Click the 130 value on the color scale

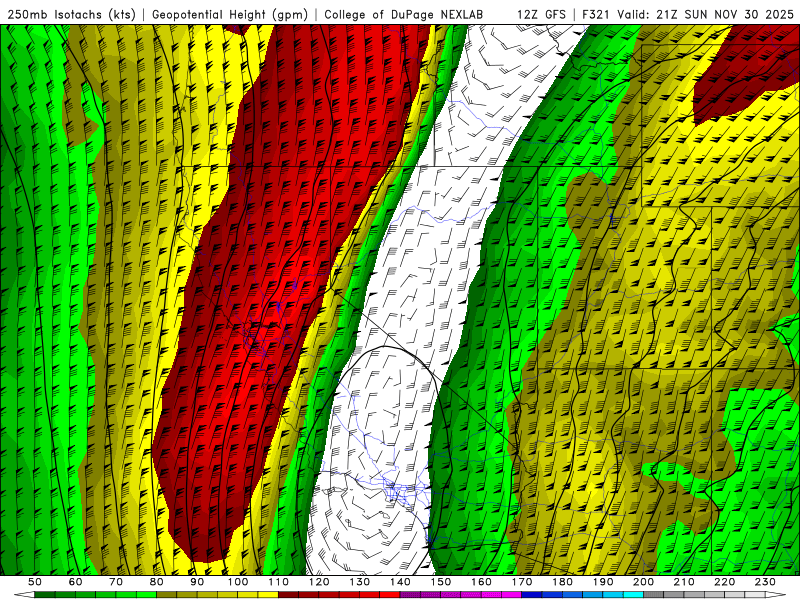click(360, 582)
